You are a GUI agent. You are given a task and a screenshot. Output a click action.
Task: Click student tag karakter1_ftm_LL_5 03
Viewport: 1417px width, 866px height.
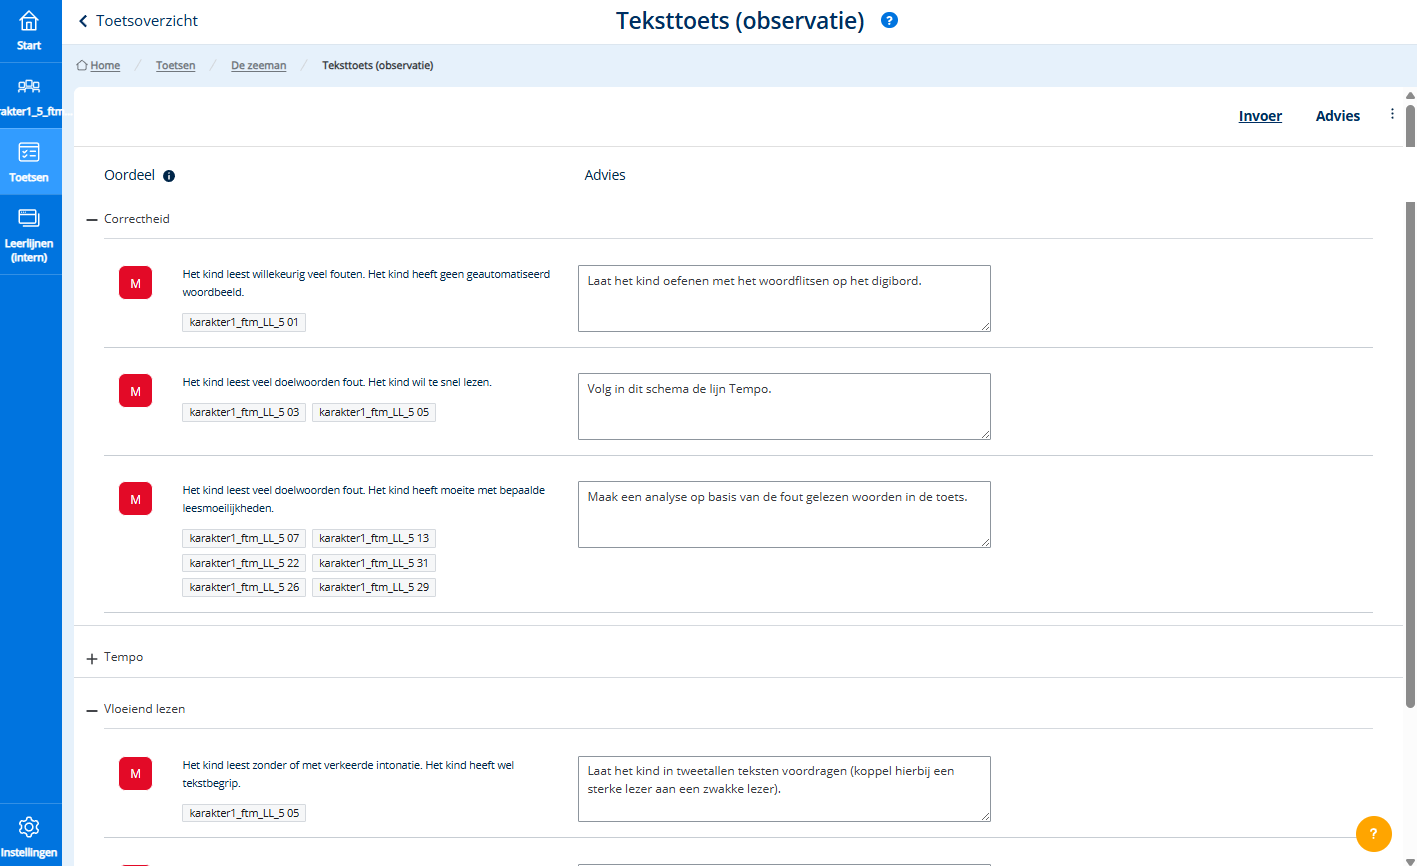click(244, 412)
